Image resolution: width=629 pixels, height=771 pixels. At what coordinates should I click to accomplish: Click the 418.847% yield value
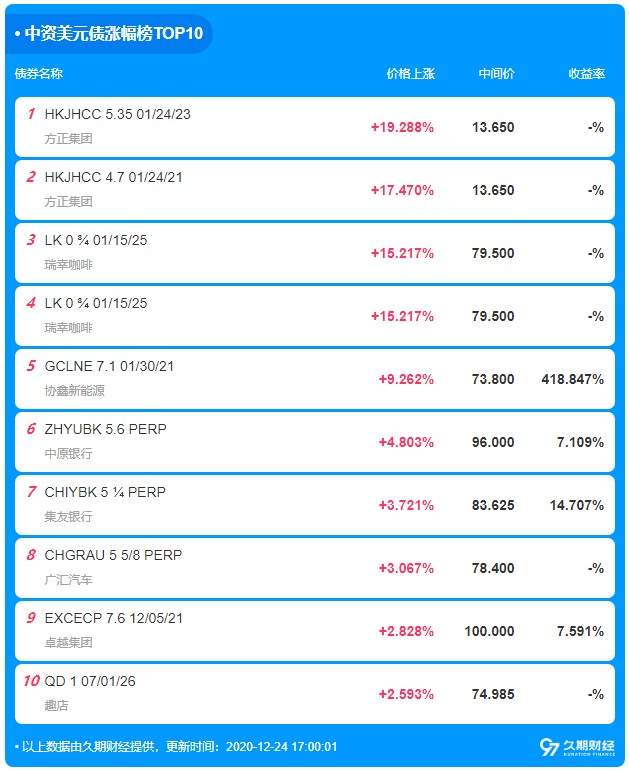(x=572, y=380)
